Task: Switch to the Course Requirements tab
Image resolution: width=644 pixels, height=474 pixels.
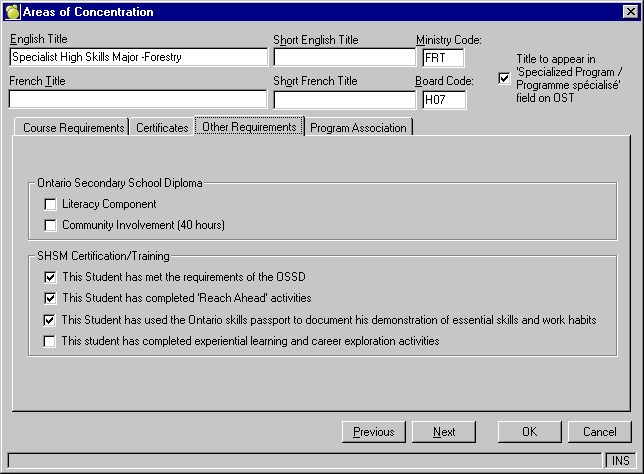Action: click(73, 128)
